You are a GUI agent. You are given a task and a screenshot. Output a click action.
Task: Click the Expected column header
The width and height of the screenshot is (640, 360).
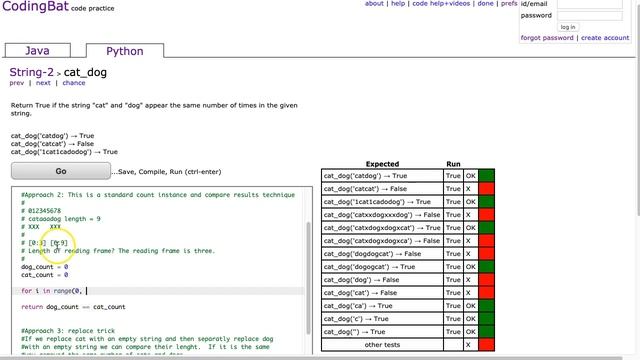(x=382, y=164)
